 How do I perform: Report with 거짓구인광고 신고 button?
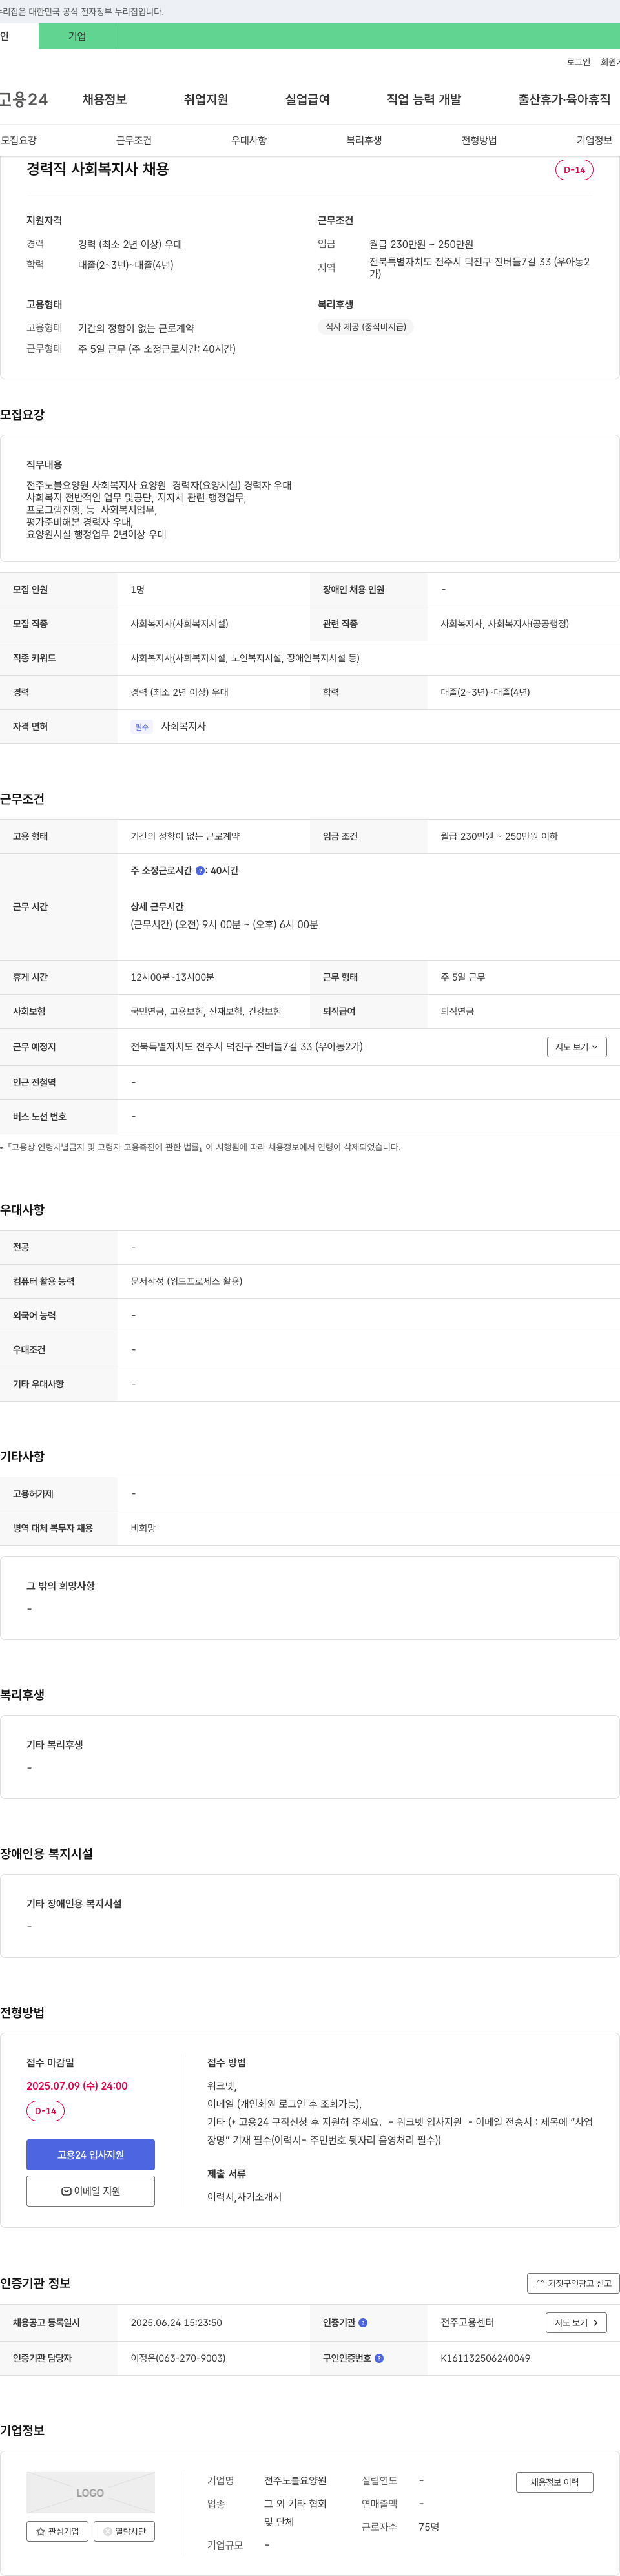[573, 2283]
